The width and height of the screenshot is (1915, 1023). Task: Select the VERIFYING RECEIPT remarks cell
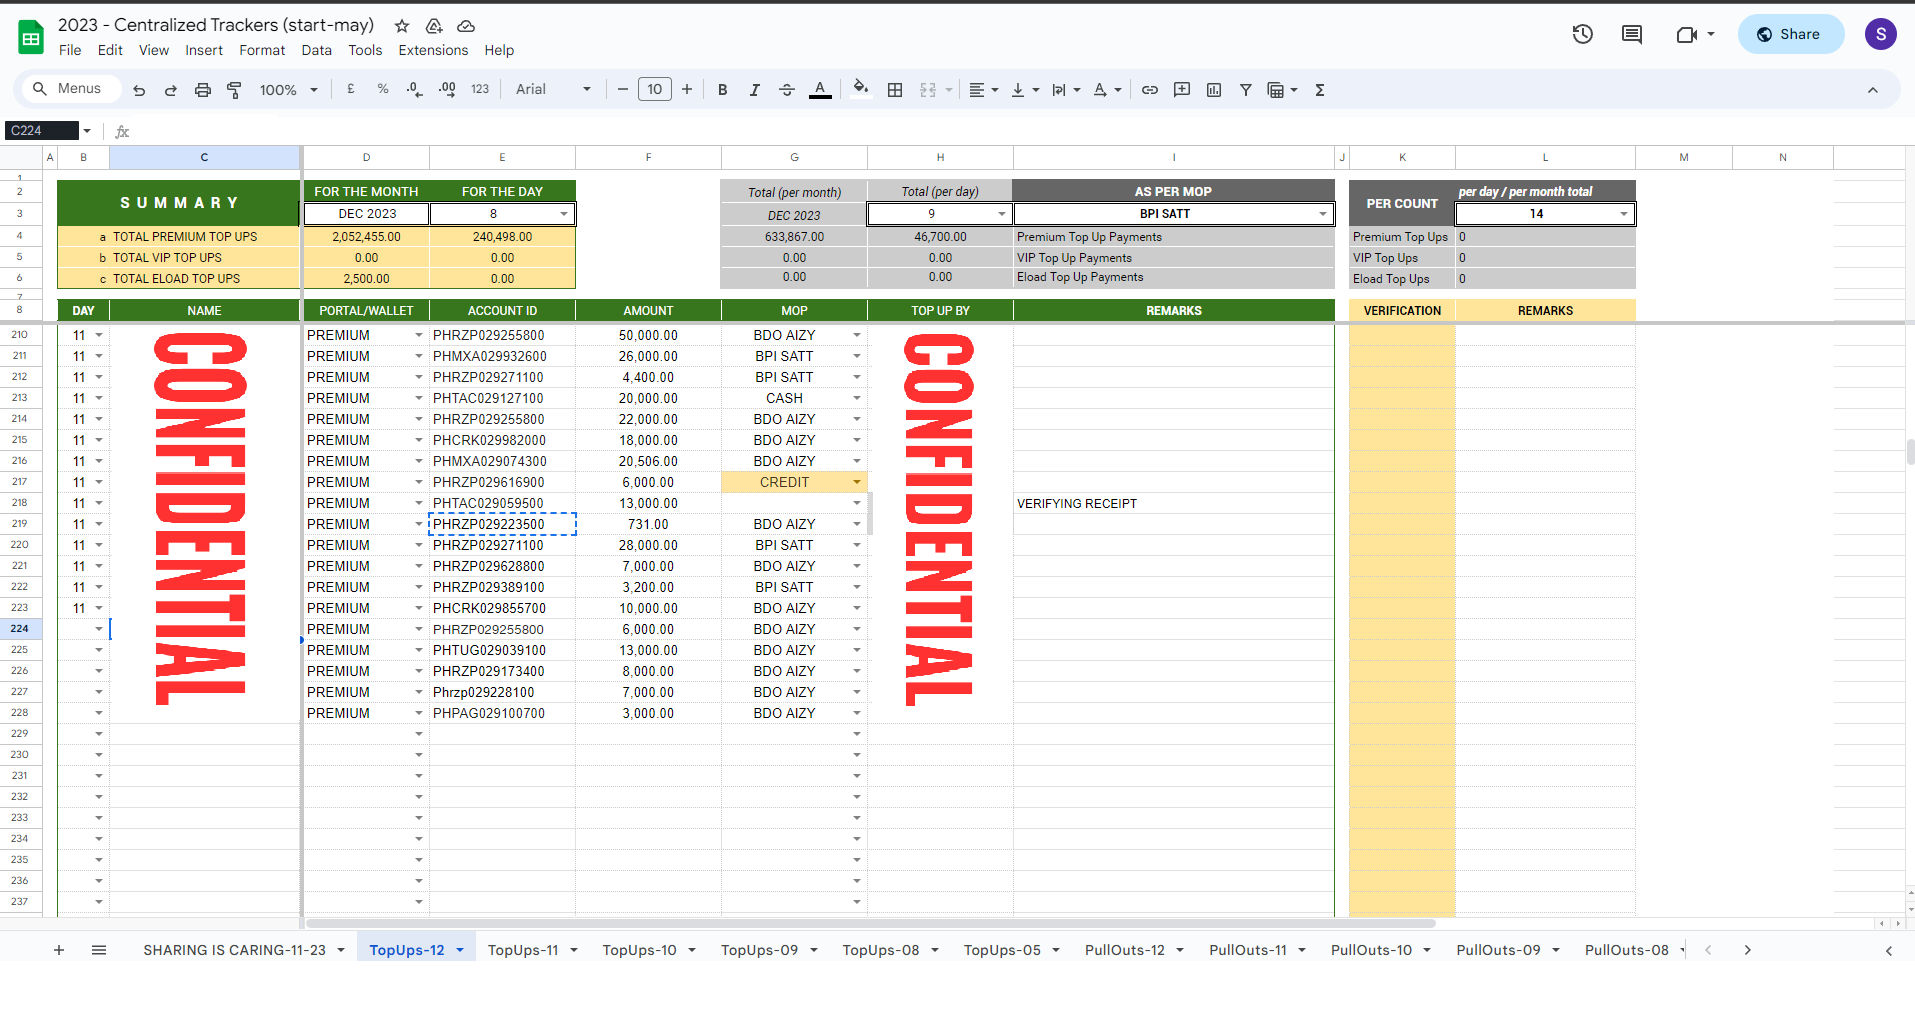point(1174,503)
